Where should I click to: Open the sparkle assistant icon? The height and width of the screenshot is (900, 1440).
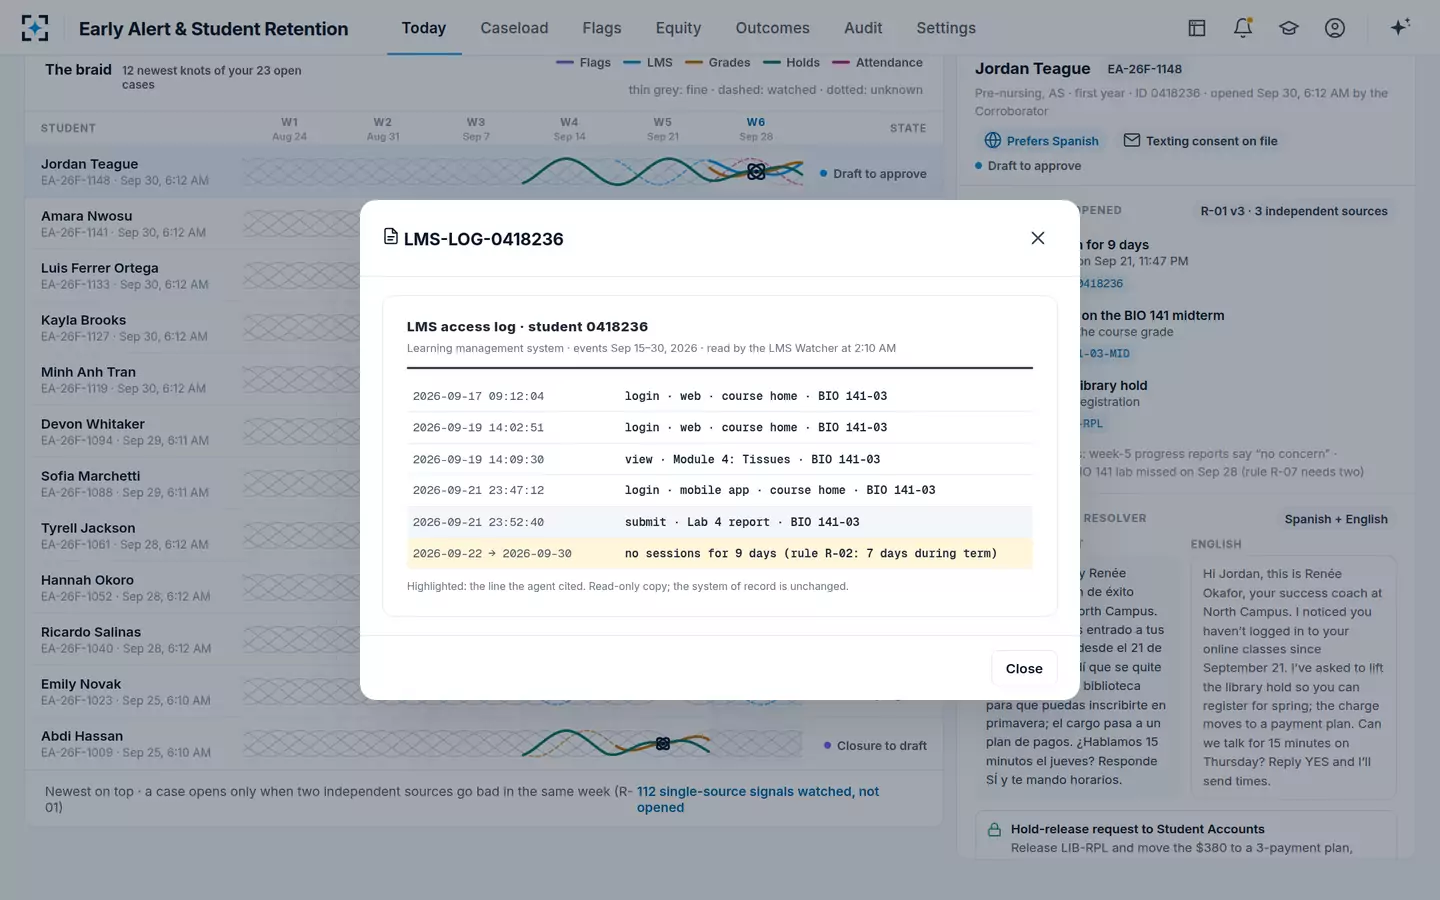[x=1400, y=27]
